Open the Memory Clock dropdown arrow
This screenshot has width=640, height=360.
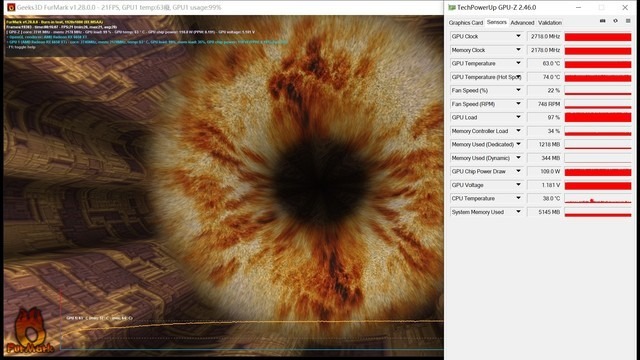pyautogui.click(x=518, y=50)
